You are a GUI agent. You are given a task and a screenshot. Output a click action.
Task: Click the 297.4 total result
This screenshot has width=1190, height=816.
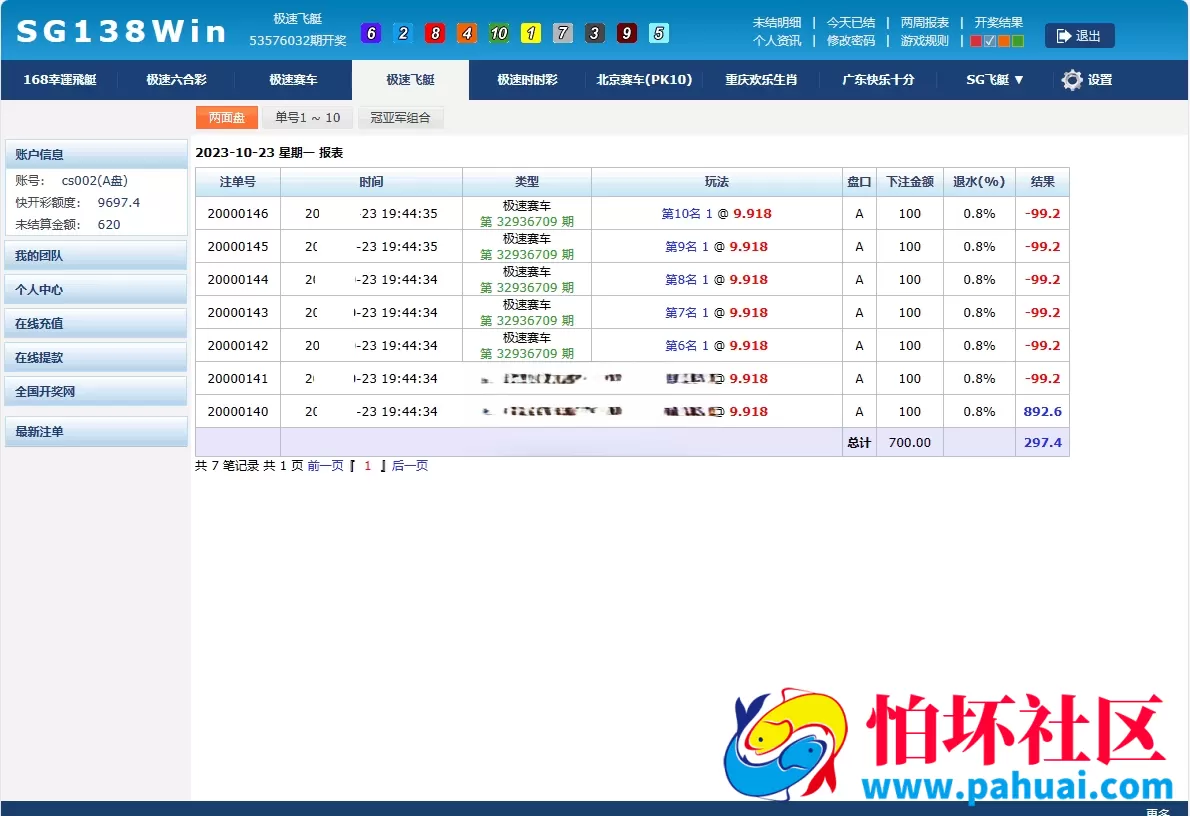(1042, 443)
